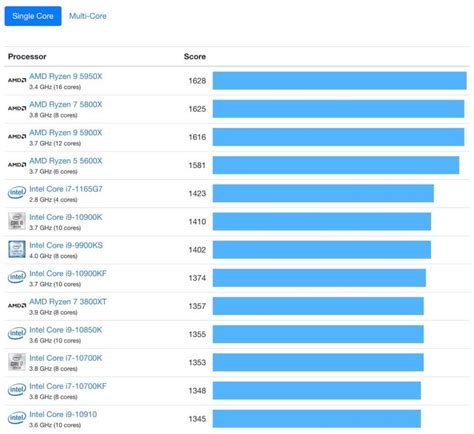Click the 3.7 GHz (6 cores) spec text
This screenshot has height=434, width=474.
point(53,172)
